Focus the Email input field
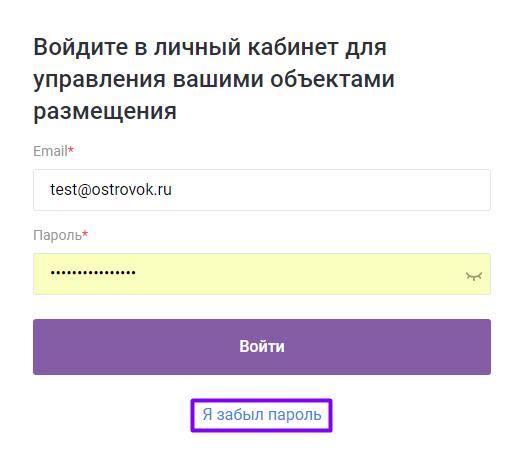The height and width of the screenshot is (454, 529). pyautogui.click(x=262, y=190)
